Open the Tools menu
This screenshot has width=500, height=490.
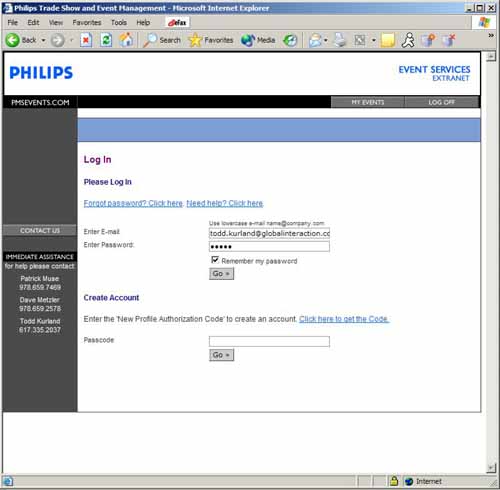tap(119, 22)
